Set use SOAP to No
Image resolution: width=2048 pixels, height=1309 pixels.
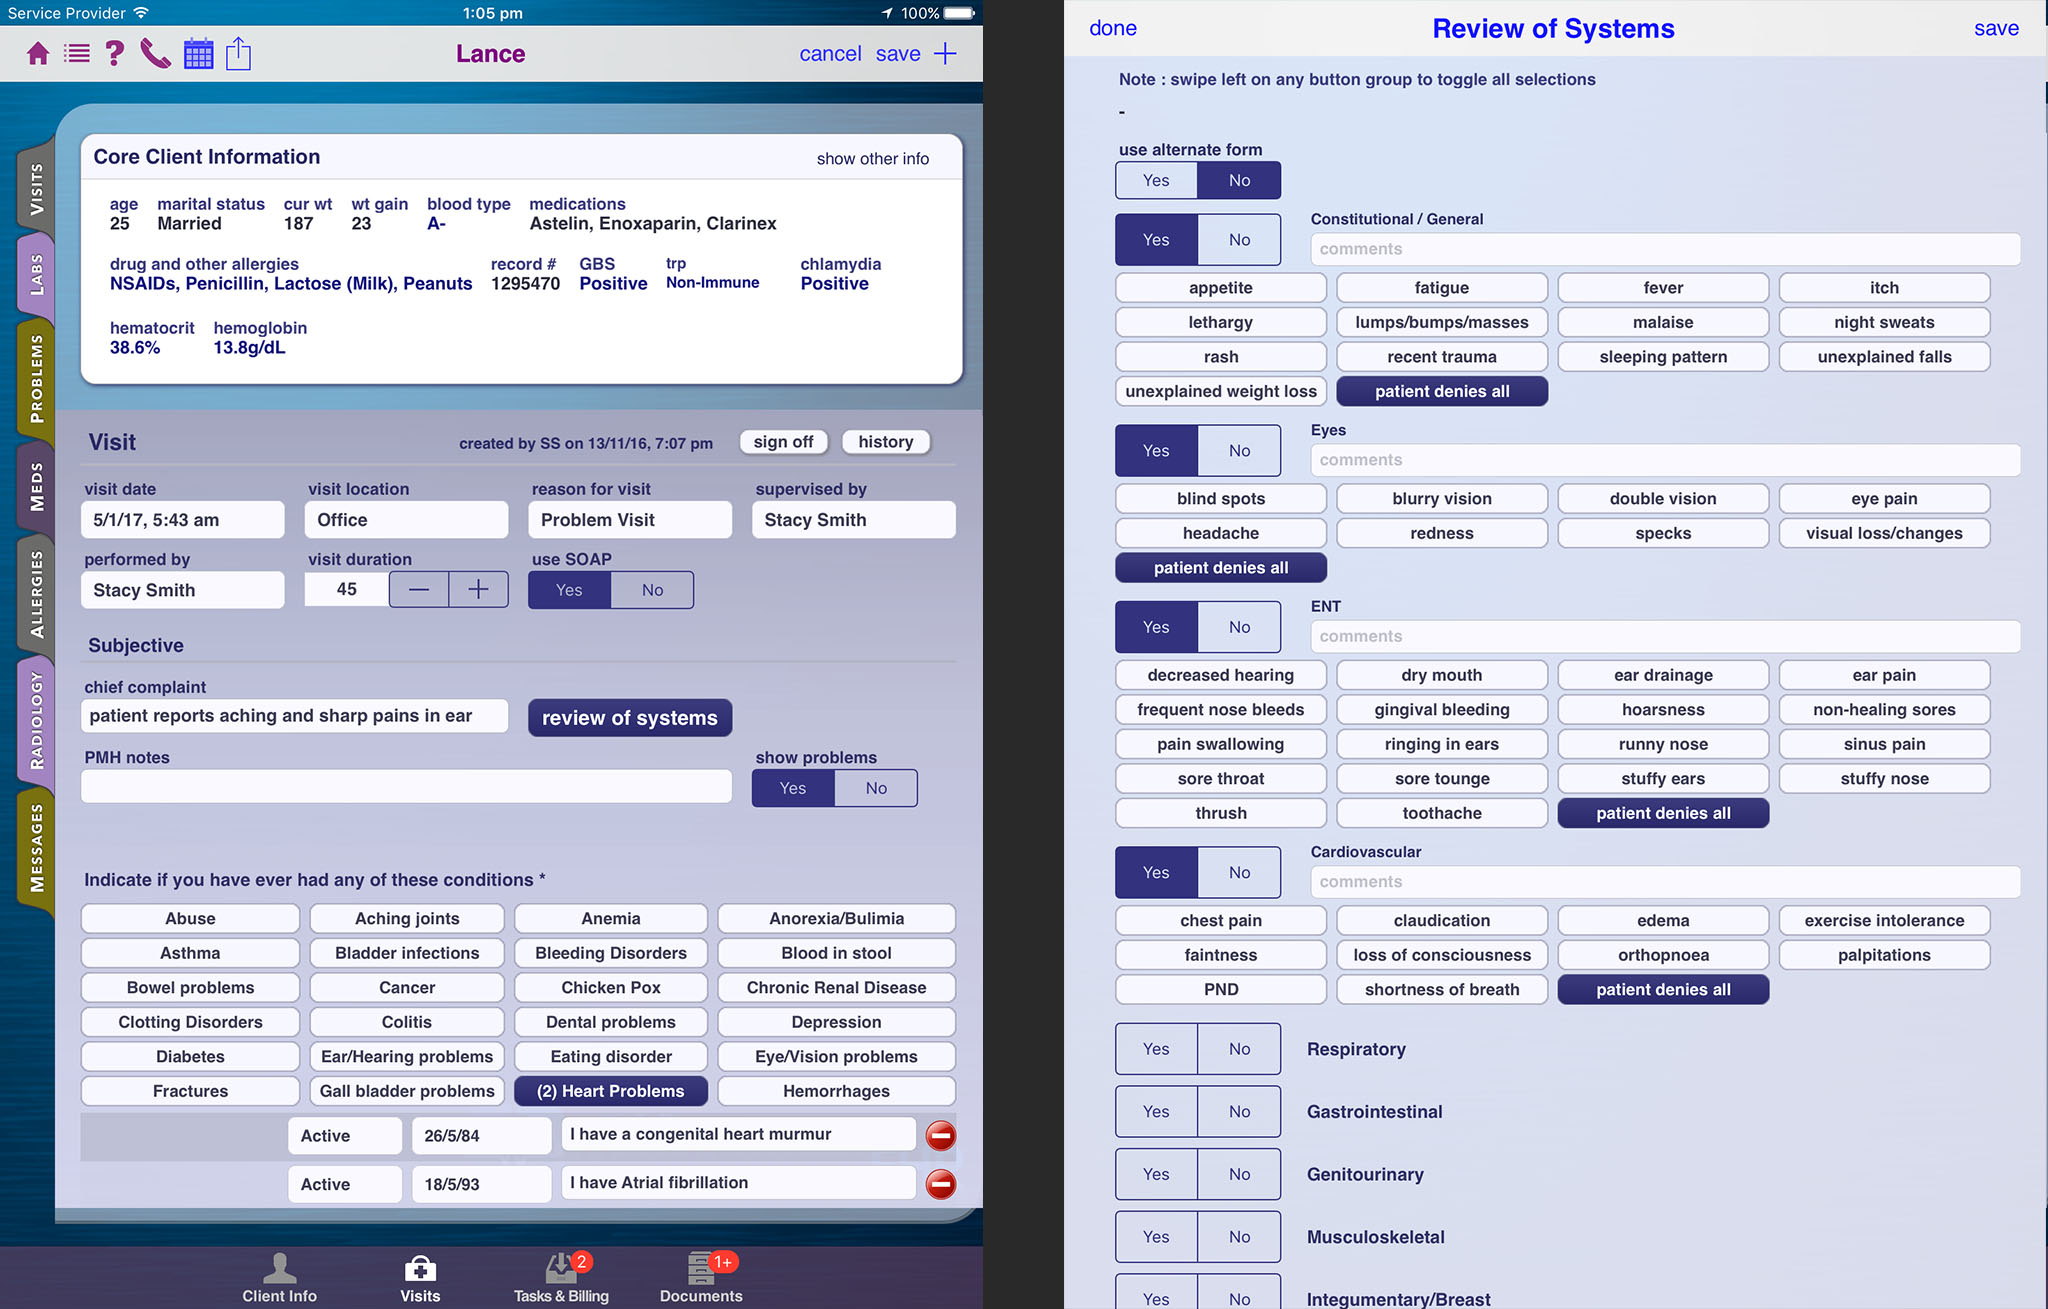click(652, 590)
